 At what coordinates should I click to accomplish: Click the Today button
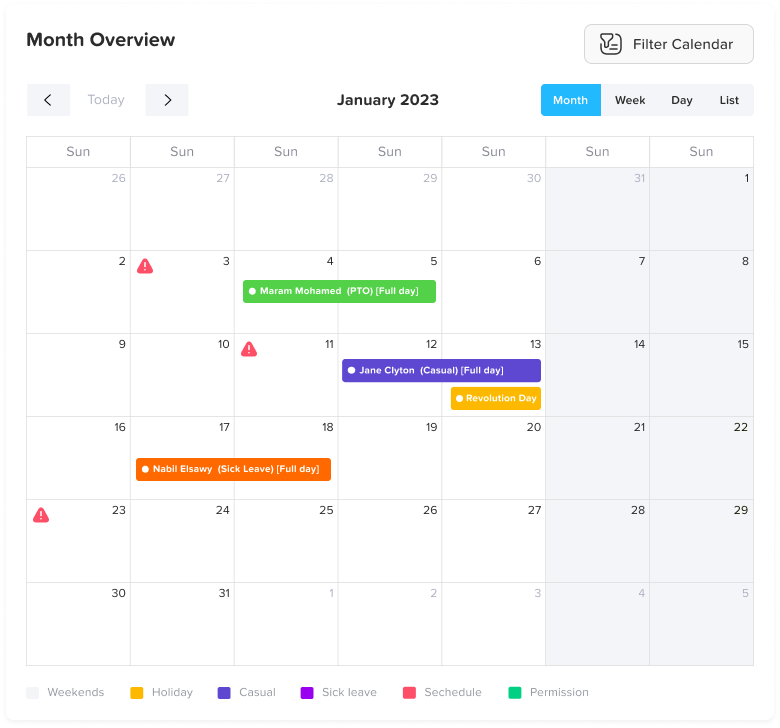pos(106,100)
